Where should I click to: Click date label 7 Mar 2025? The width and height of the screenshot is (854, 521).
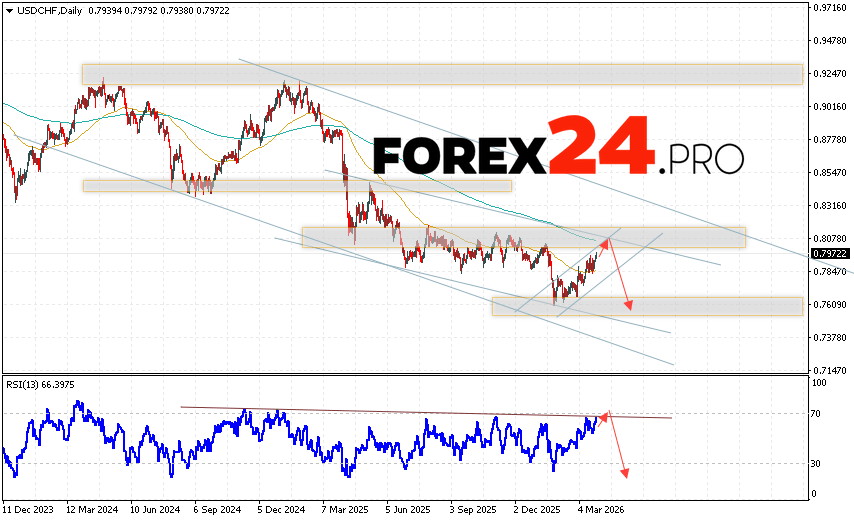click(x=345, y=510)
